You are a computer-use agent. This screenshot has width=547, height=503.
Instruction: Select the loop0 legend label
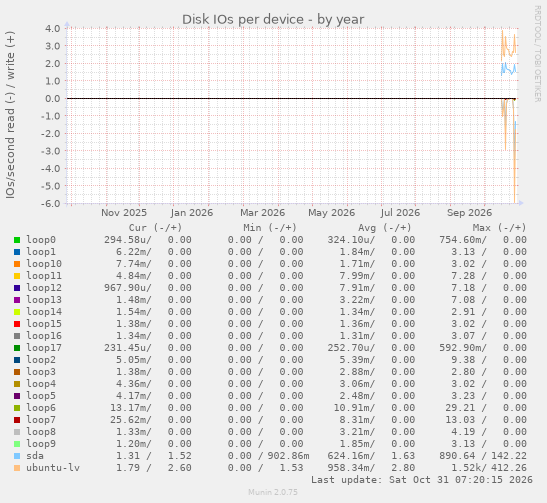click(x=41, y=240)
